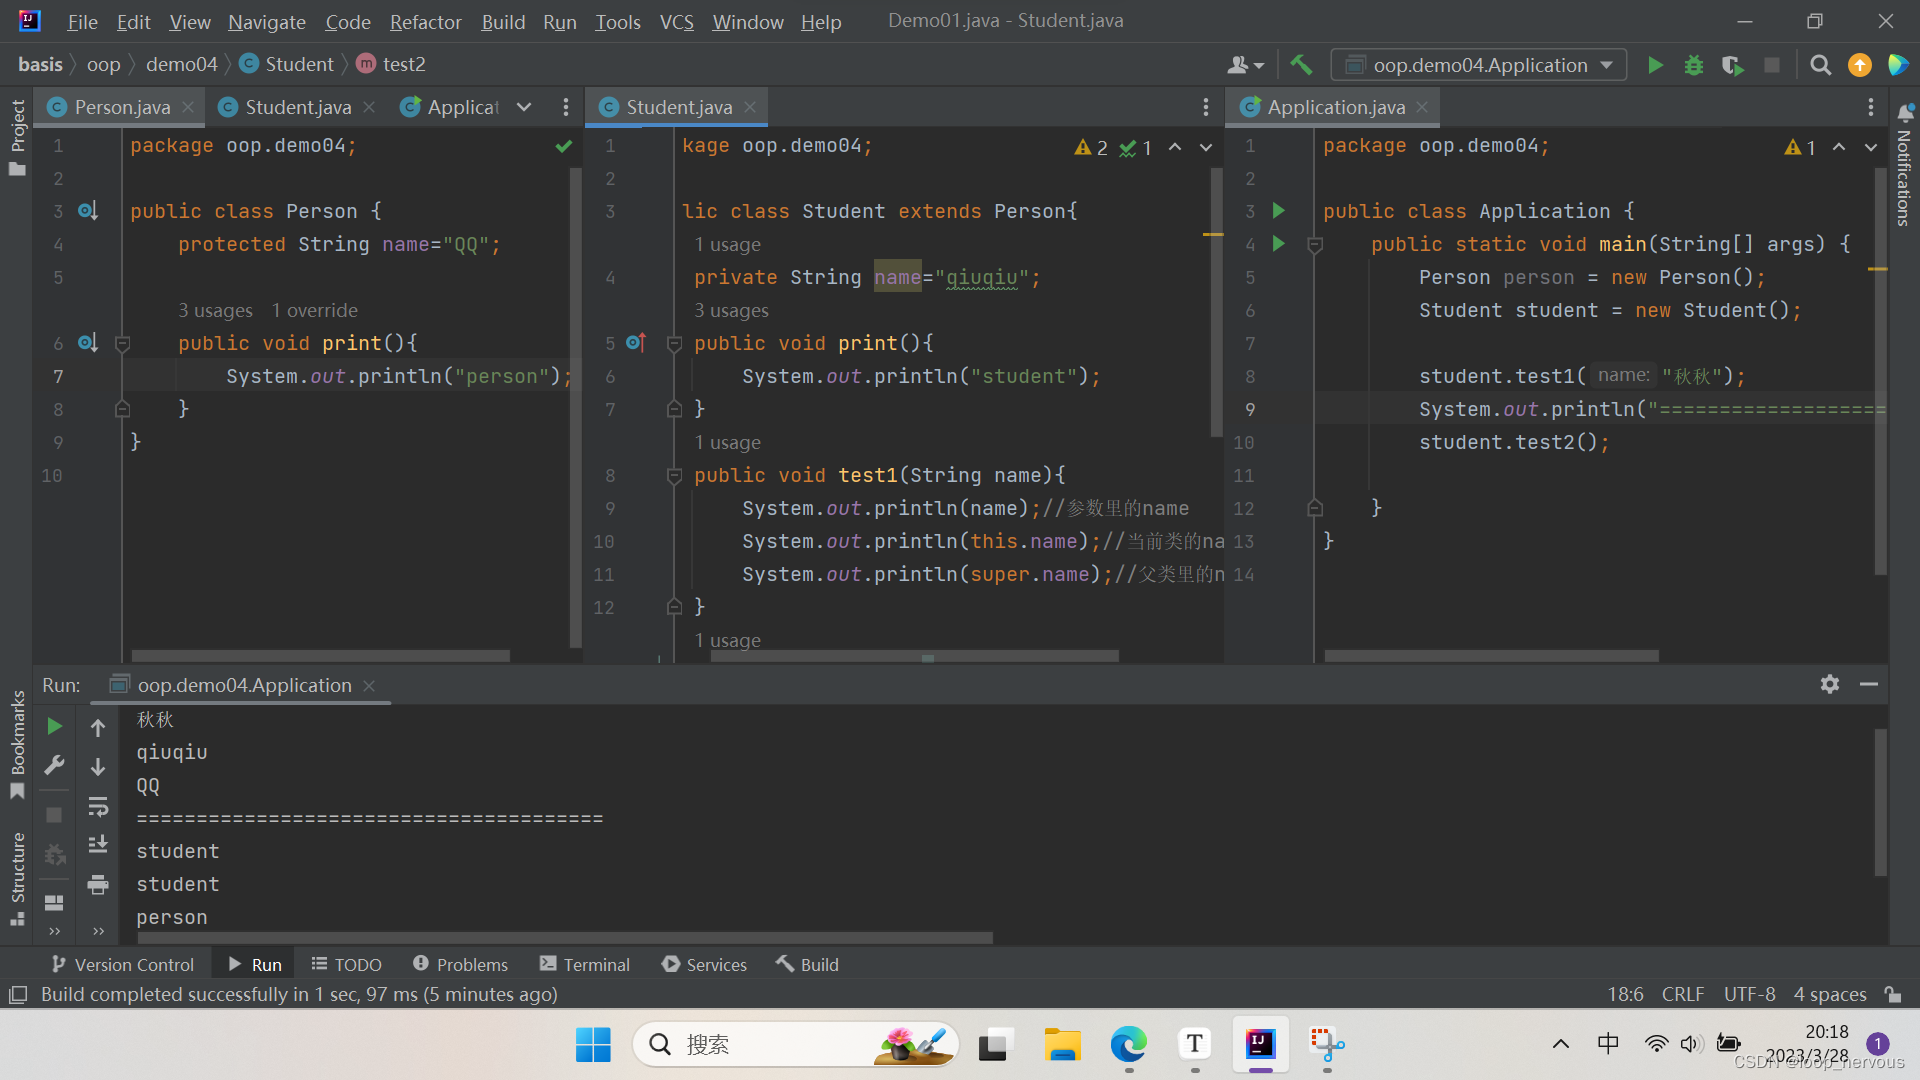Open middle editor tab options menu

click(1206, 107)
